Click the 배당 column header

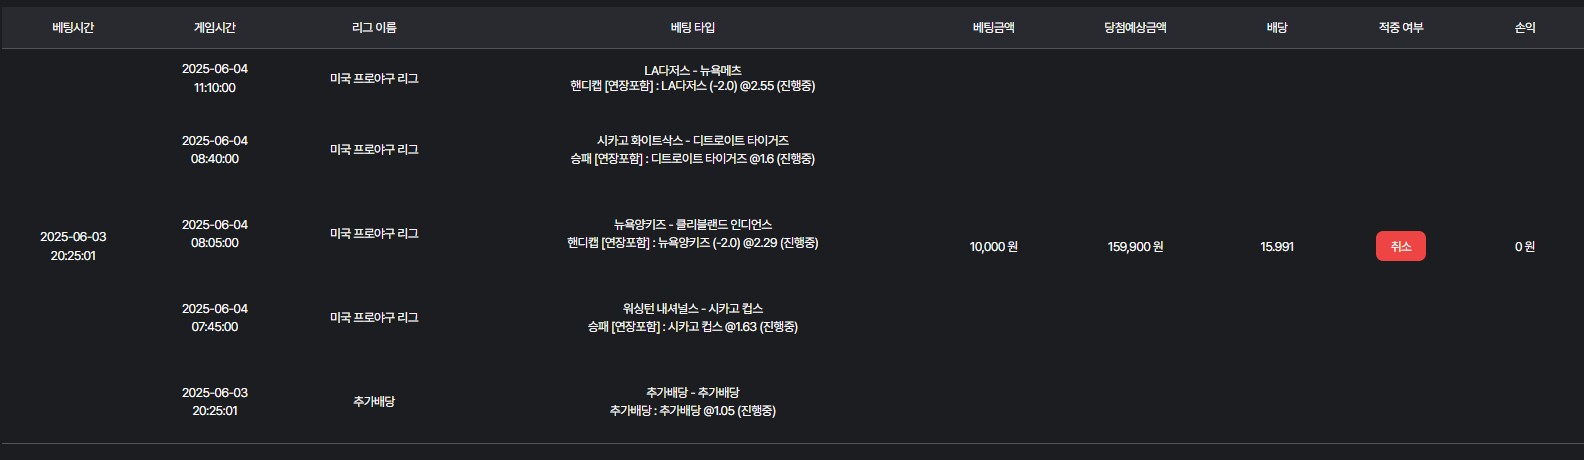pos(1277,28)
